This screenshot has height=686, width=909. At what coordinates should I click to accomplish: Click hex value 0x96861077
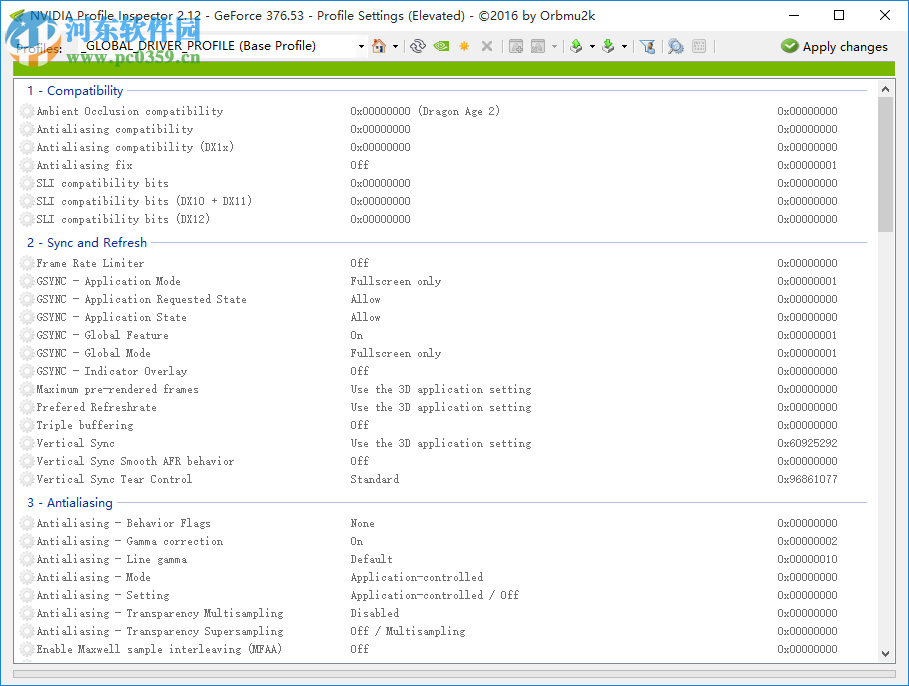807,479
